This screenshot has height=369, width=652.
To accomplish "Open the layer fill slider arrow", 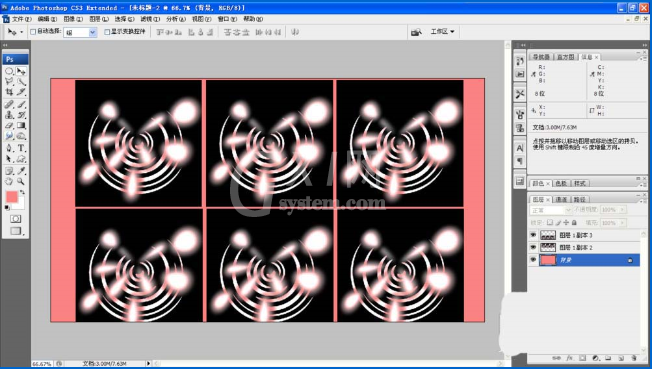I will pyautogui.click(x=622, y=223).
